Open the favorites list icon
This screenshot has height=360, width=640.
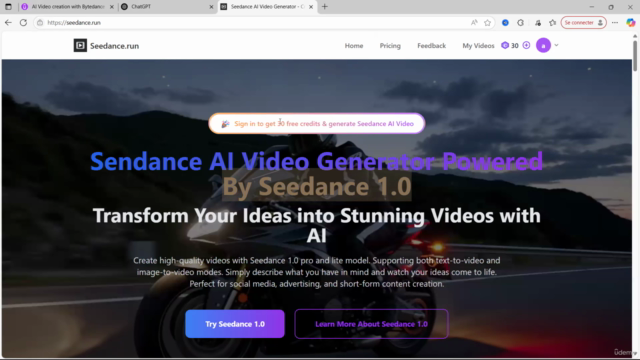pos(553,22)
